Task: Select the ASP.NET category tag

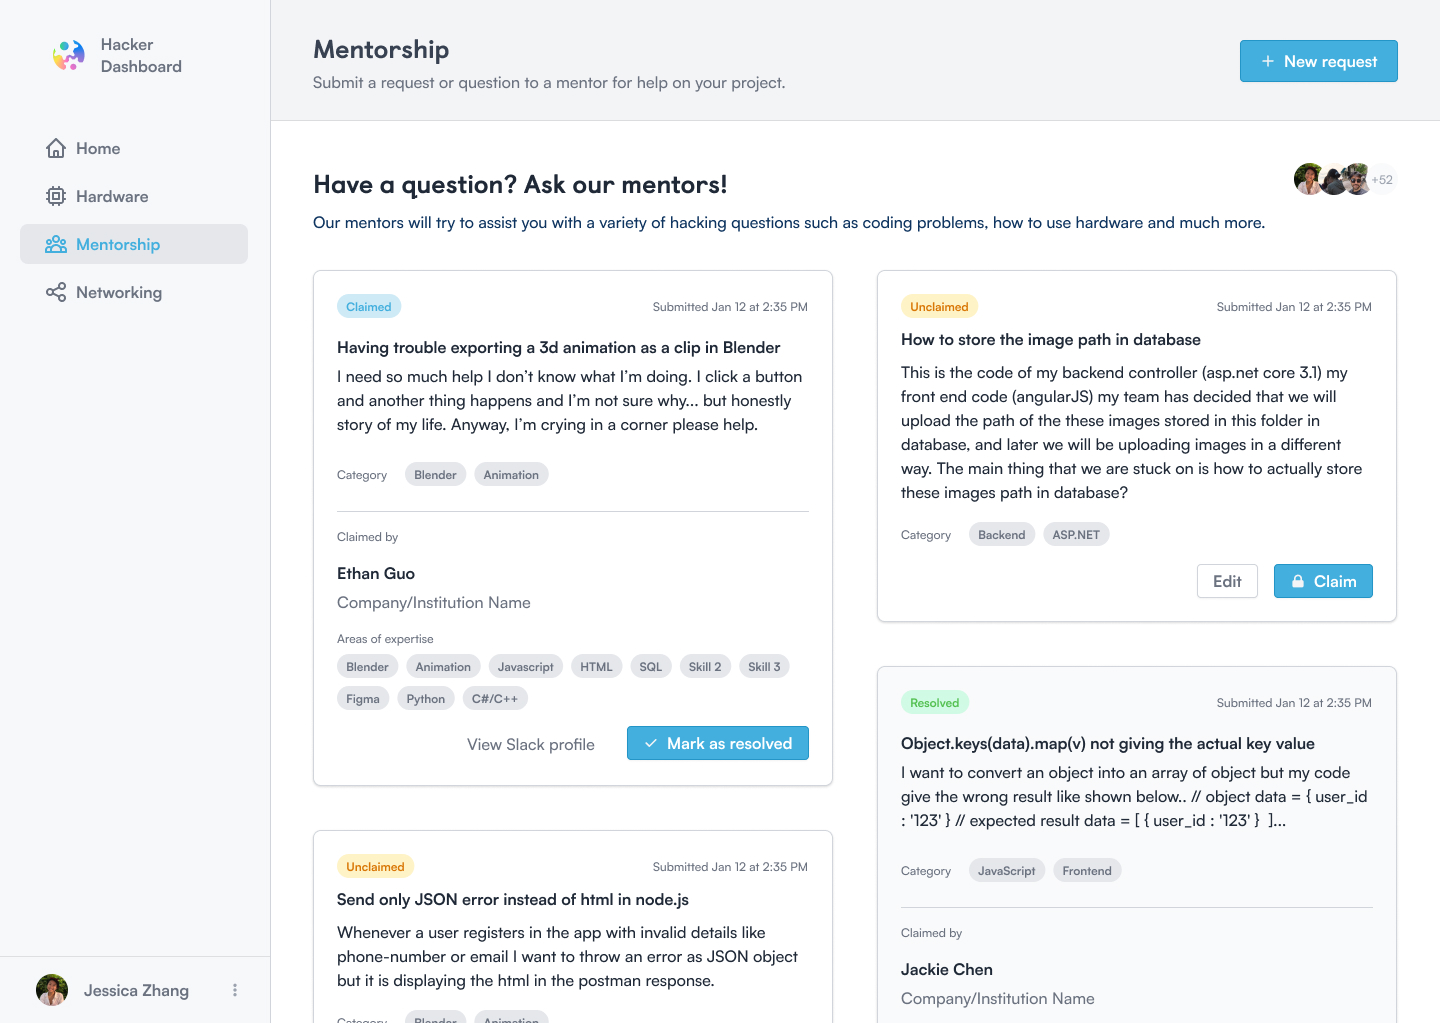Action: point(1075,535)
